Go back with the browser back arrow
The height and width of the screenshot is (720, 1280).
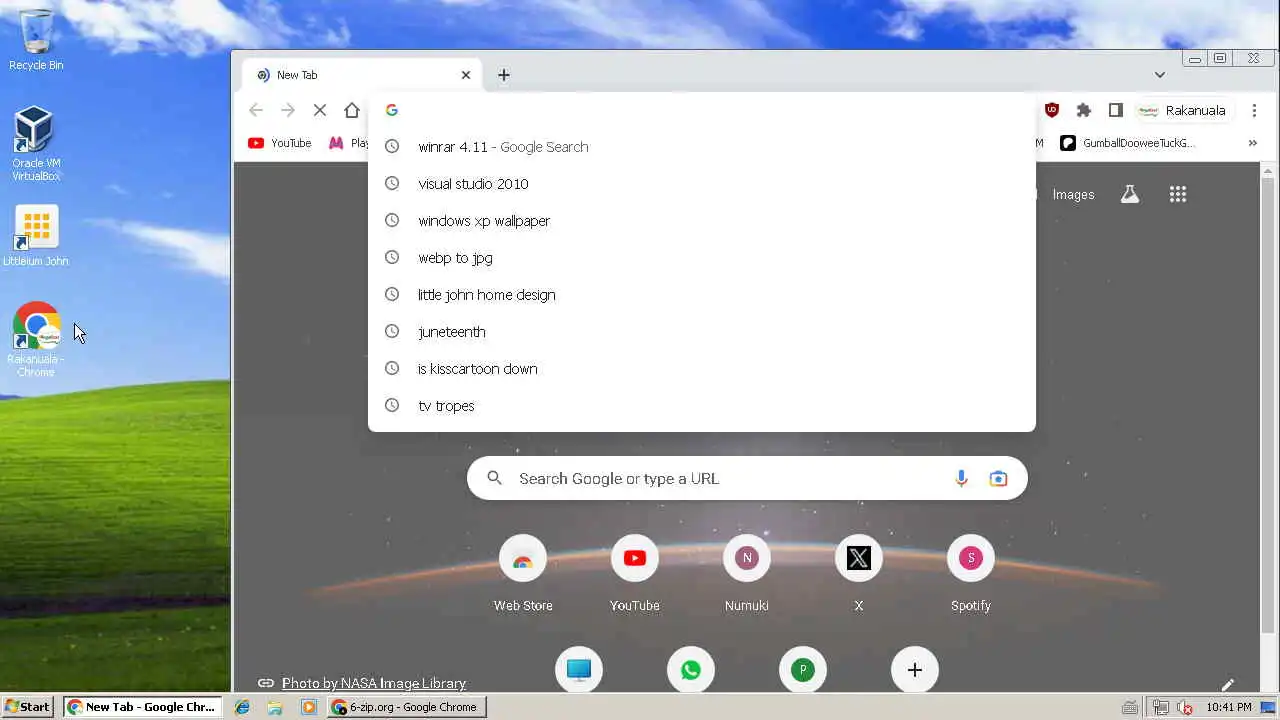pos(256,110)
